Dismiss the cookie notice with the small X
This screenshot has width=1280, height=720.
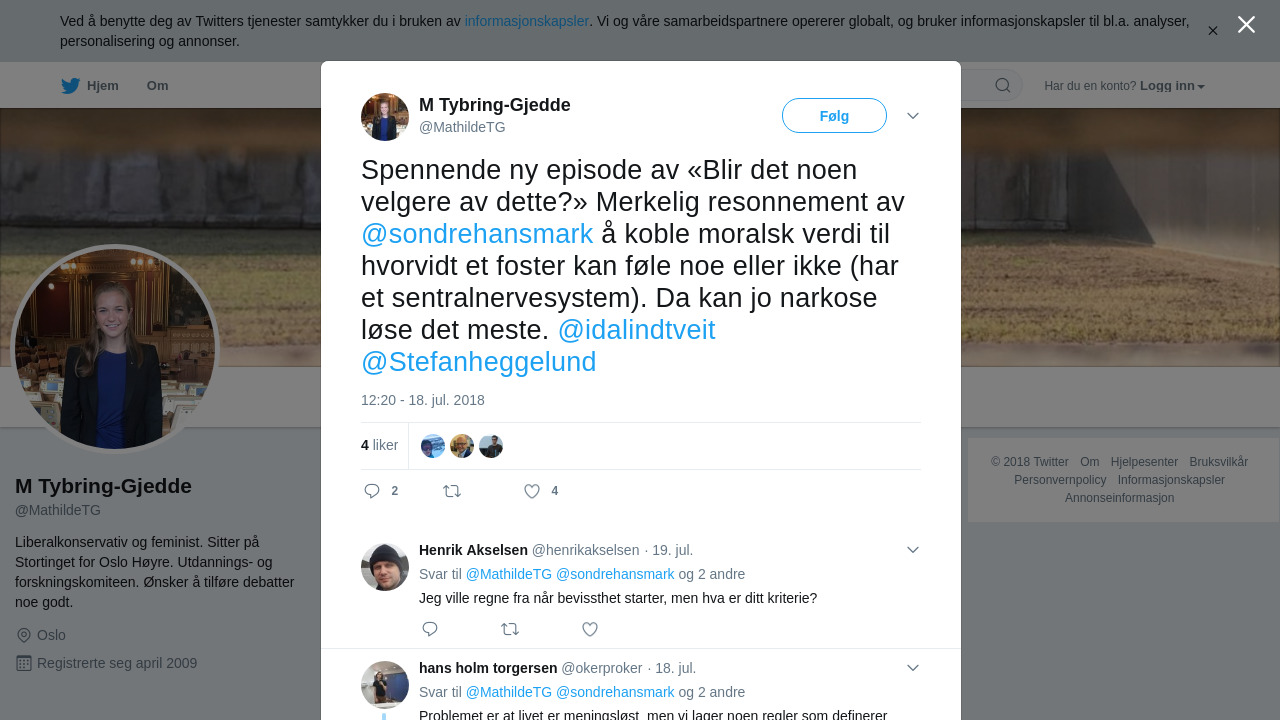[1213, 31]
